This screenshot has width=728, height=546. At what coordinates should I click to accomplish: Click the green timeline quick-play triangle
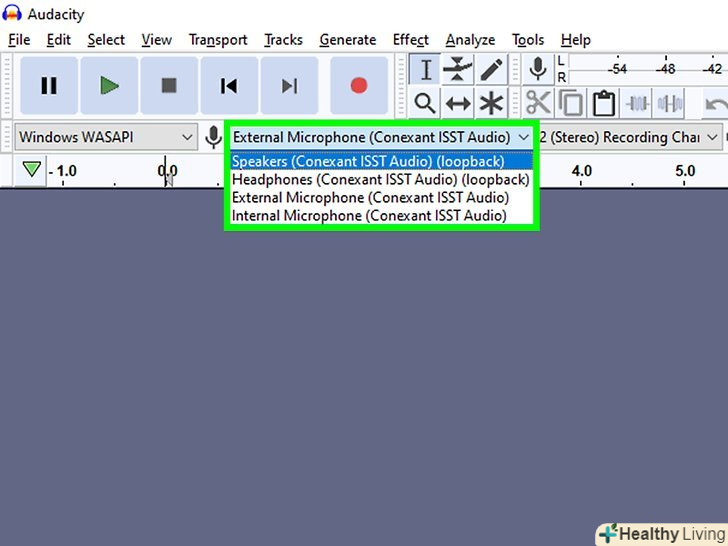point(32,169)
